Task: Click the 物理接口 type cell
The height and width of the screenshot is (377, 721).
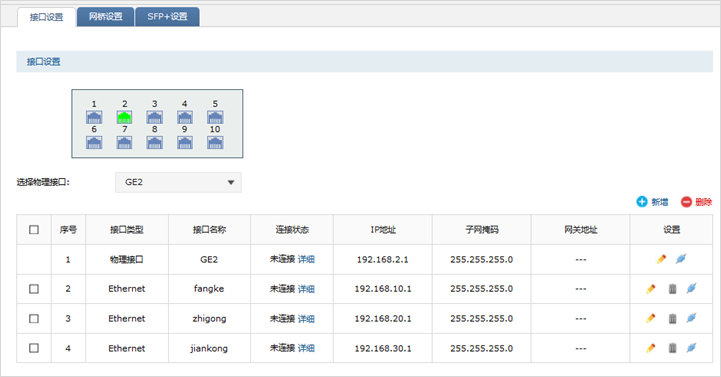Action: click(x=127, y=259)
